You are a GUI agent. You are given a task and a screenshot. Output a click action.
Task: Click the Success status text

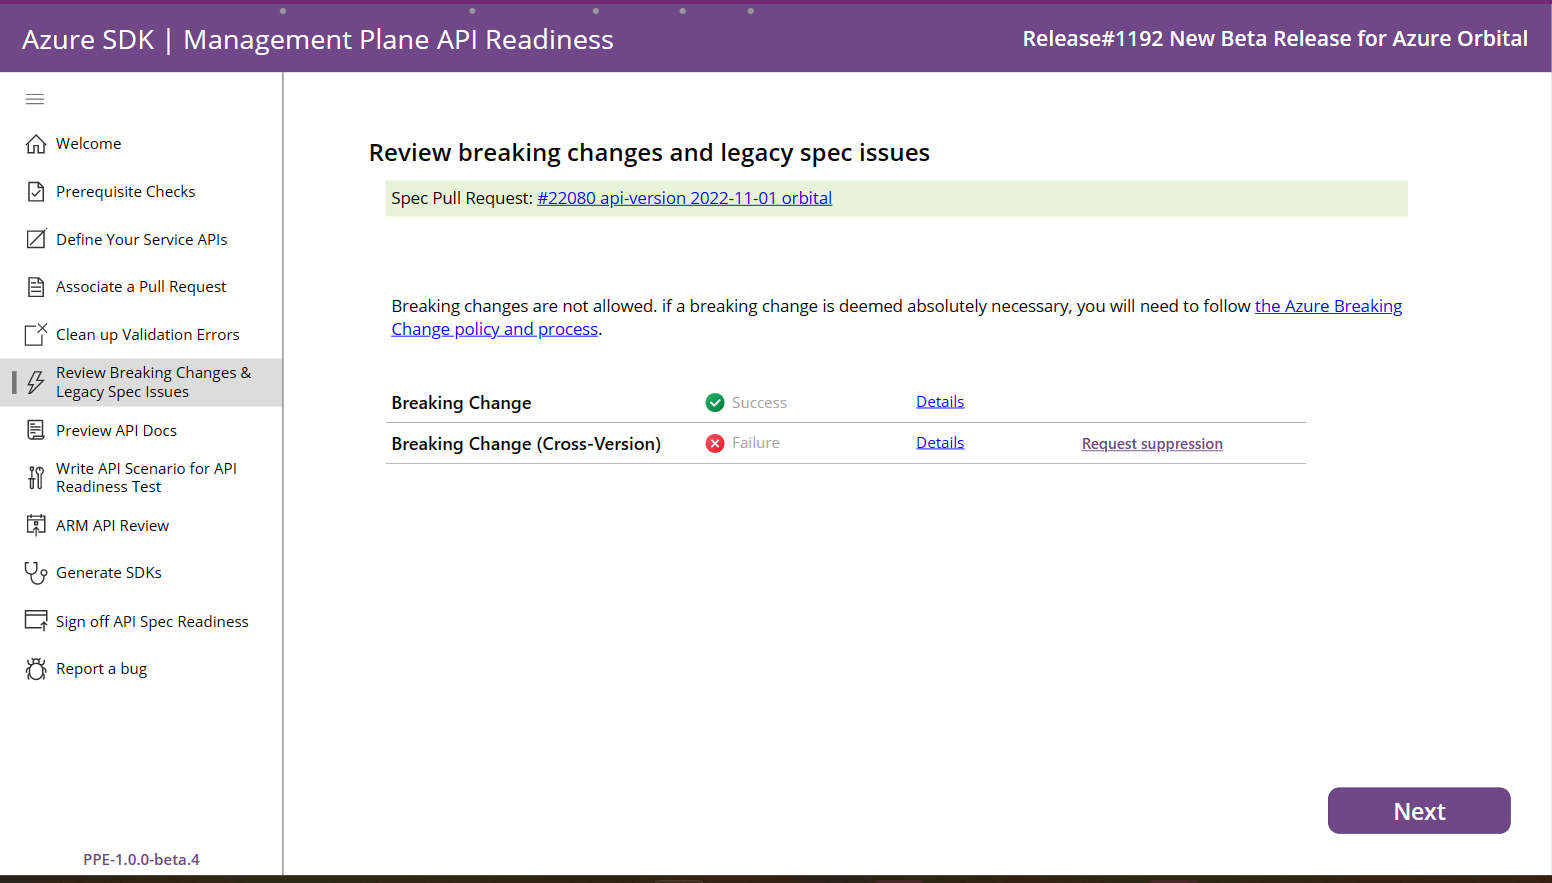point(759,403)
